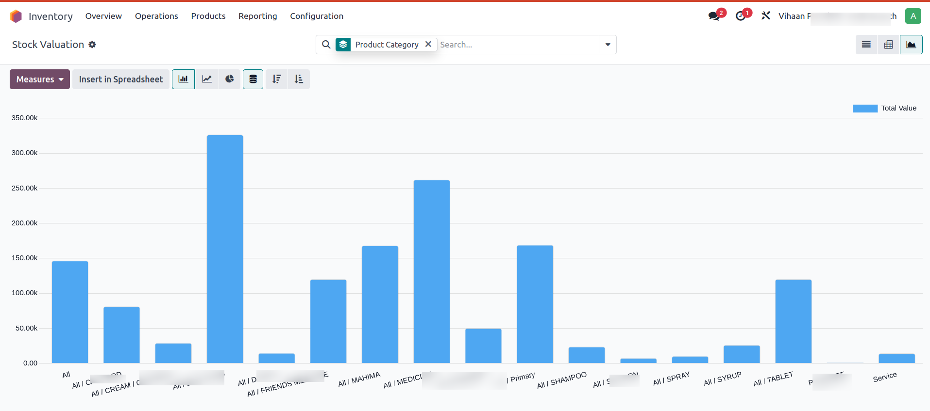
Task: Click the All / SPRAY bar
Action: (x=690, y=360)
